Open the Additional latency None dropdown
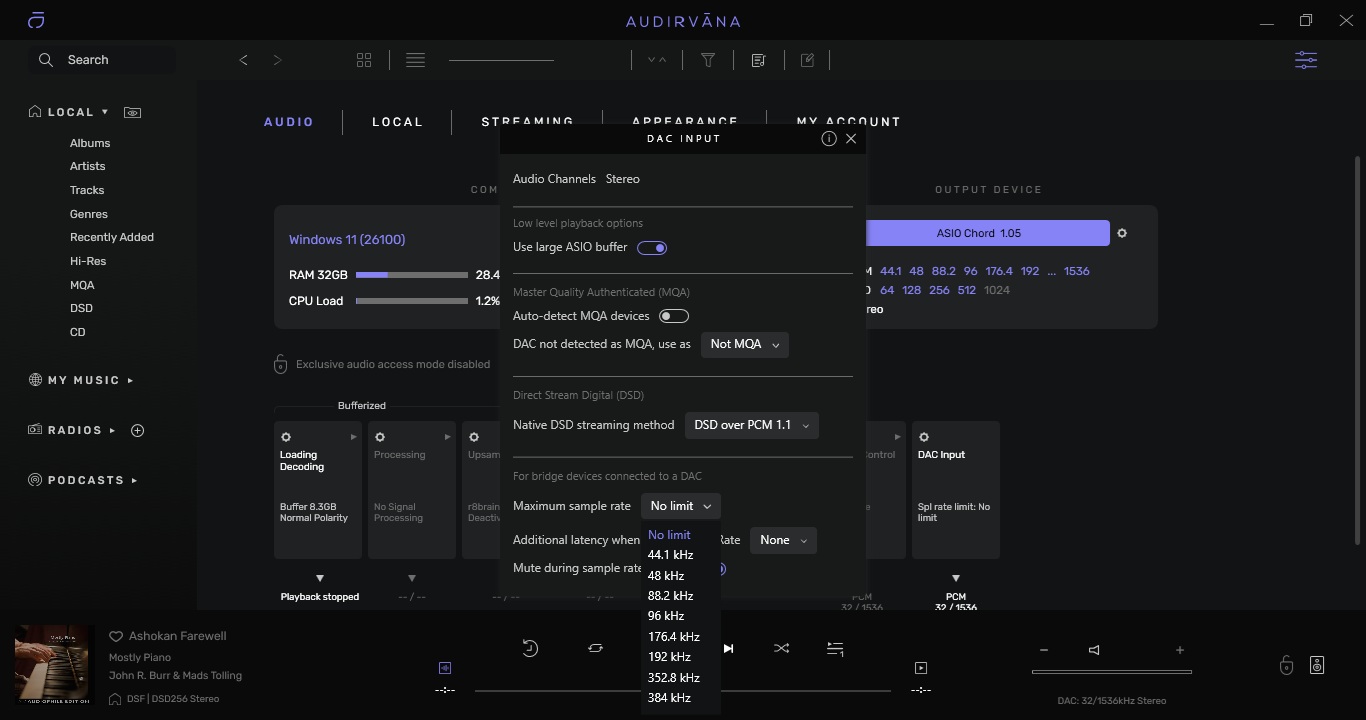1366x720 pixels. pos(783,540)
